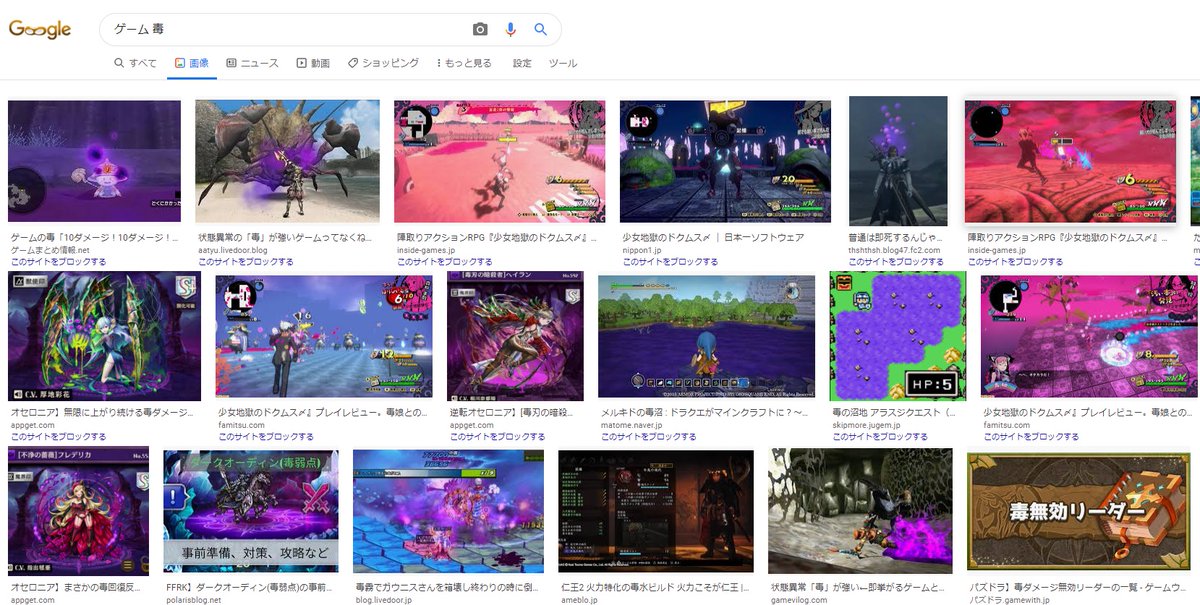This screenshot has width=1200, height=605.
Task: Open ゲームの毒「10ダメージ！ thumbnail
Action: pos(94,161)
